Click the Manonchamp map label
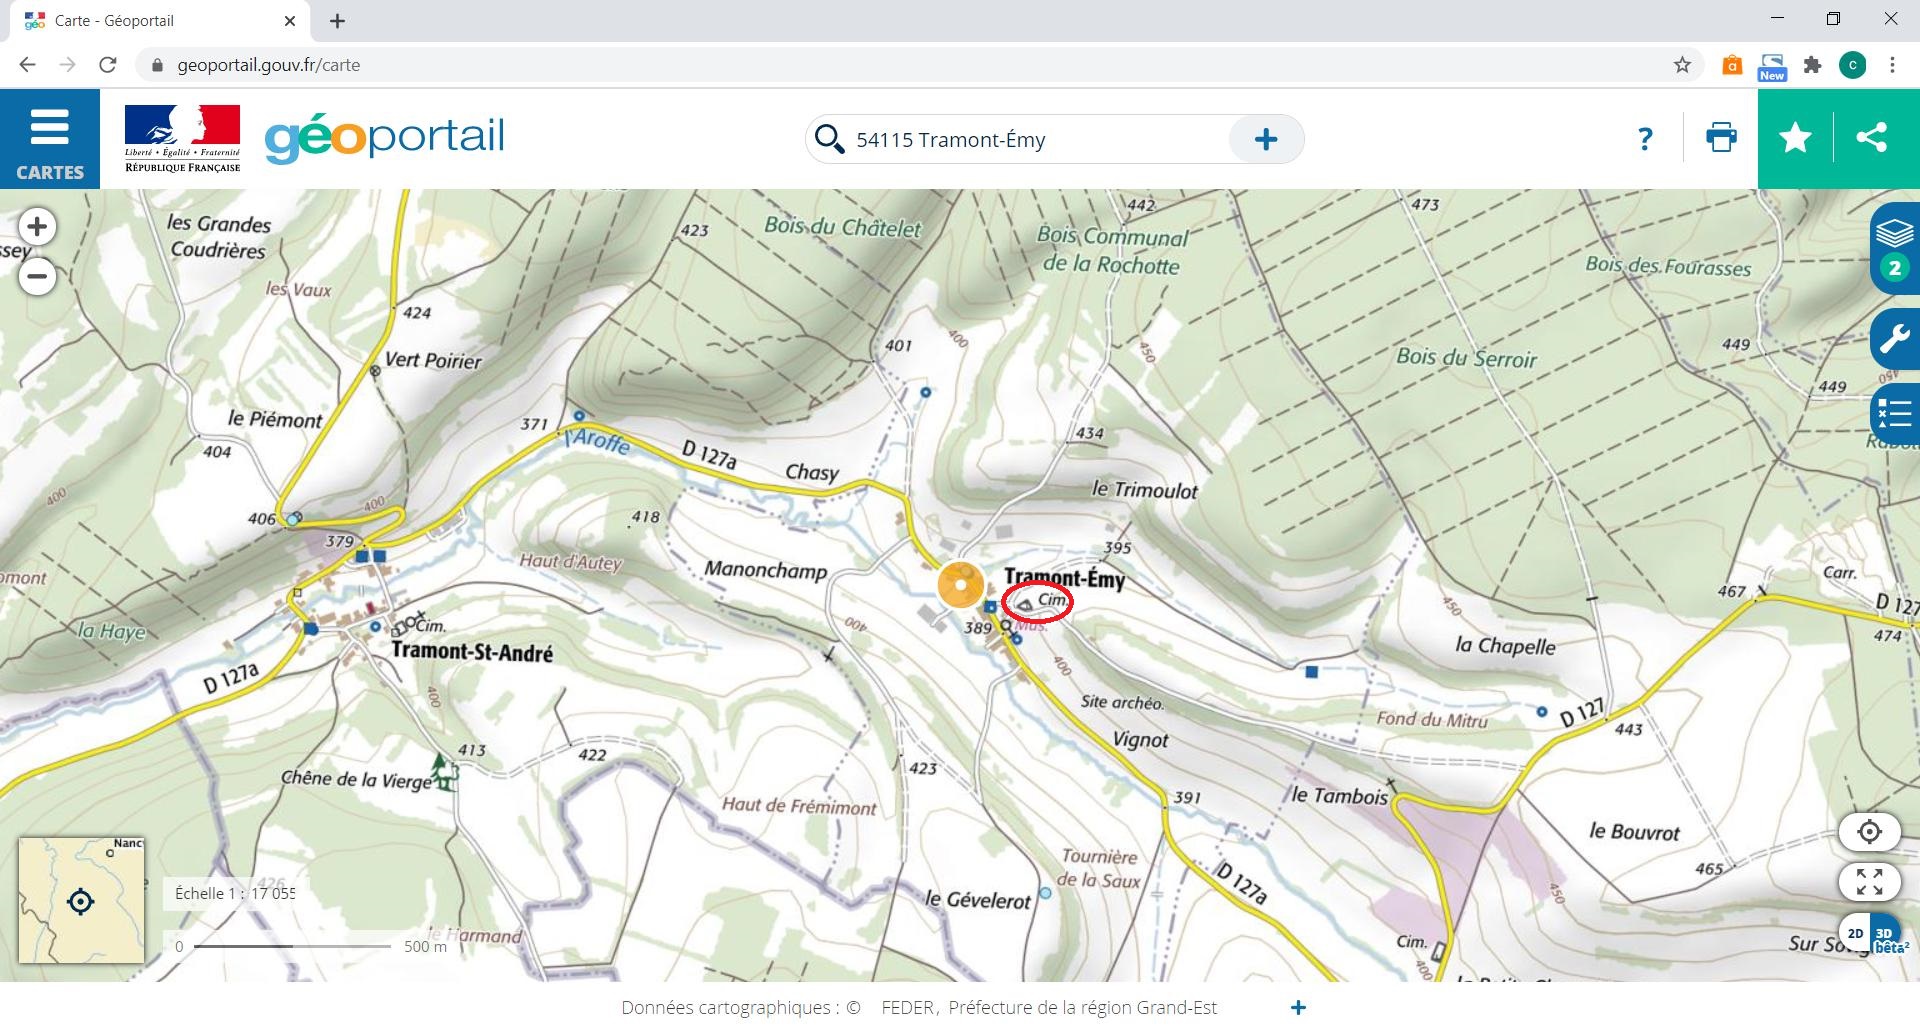This screenshot has width=1920, height=1030. click(766, 570)
